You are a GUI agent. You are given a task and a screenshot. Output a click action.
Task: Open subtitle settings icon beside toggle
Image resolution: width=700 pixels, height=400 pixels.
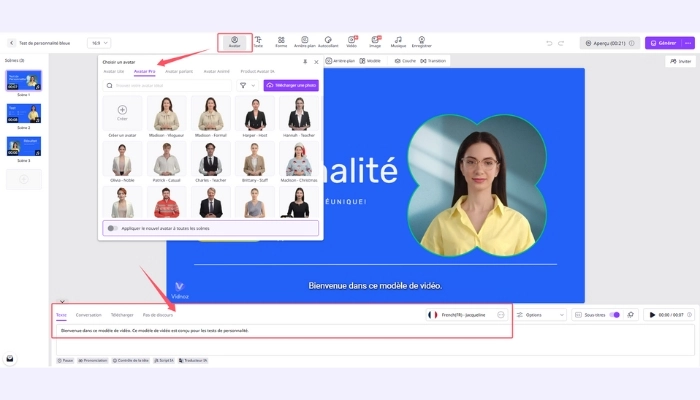pos(631,315)
